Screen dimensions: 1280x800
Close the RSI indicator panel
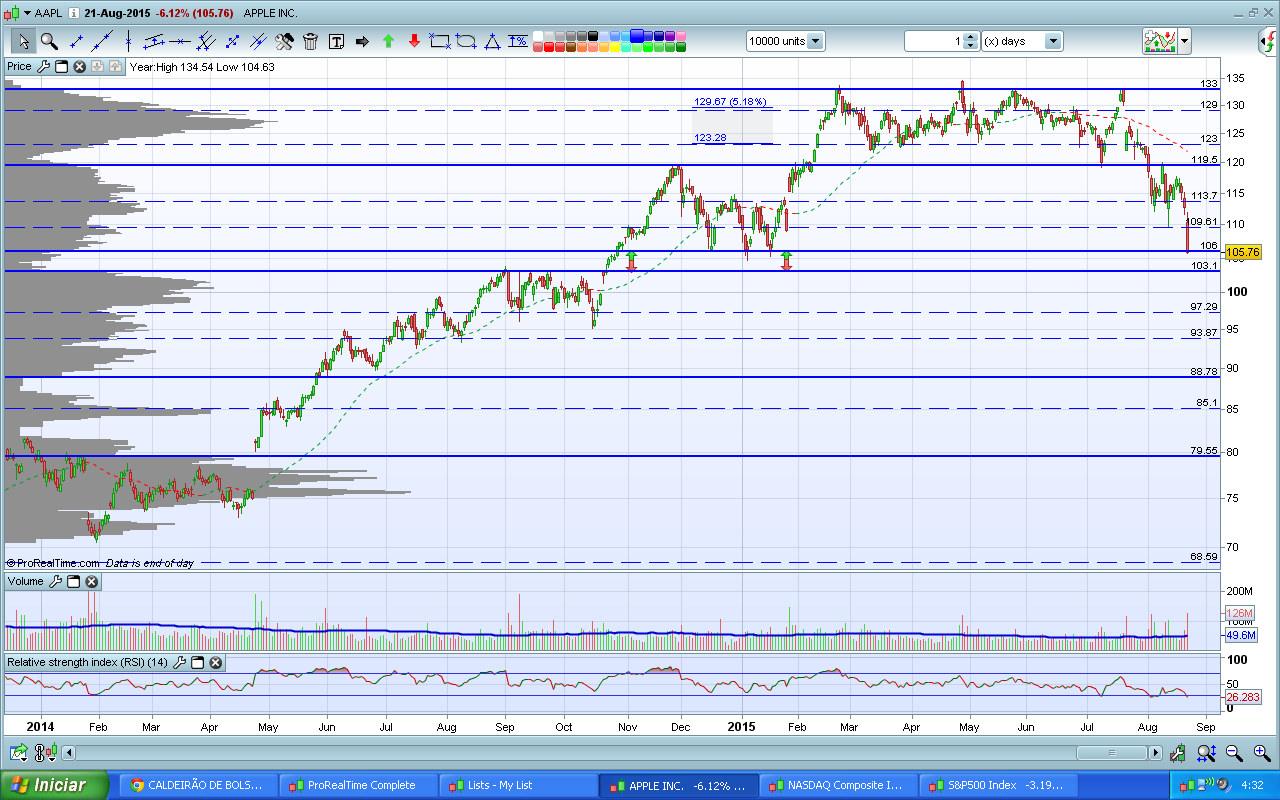tap(215, 662)
